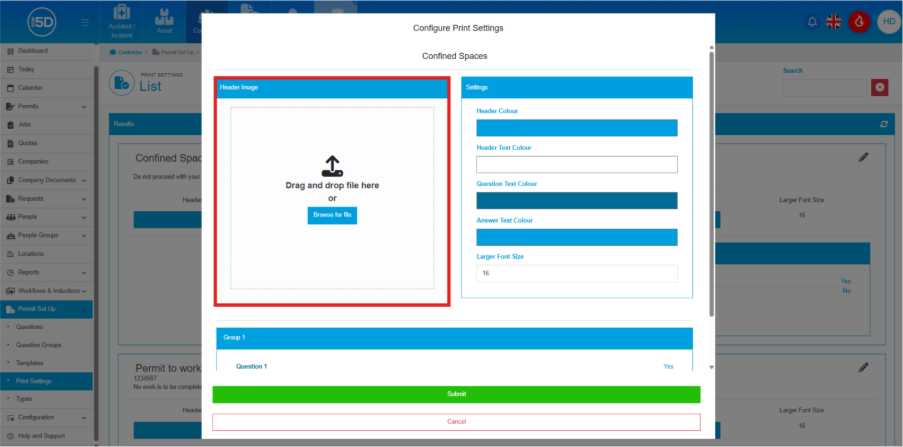Expand the Permits sidebar menu
This screenshot has width=903, height=447.
click(x=46, y=107)
